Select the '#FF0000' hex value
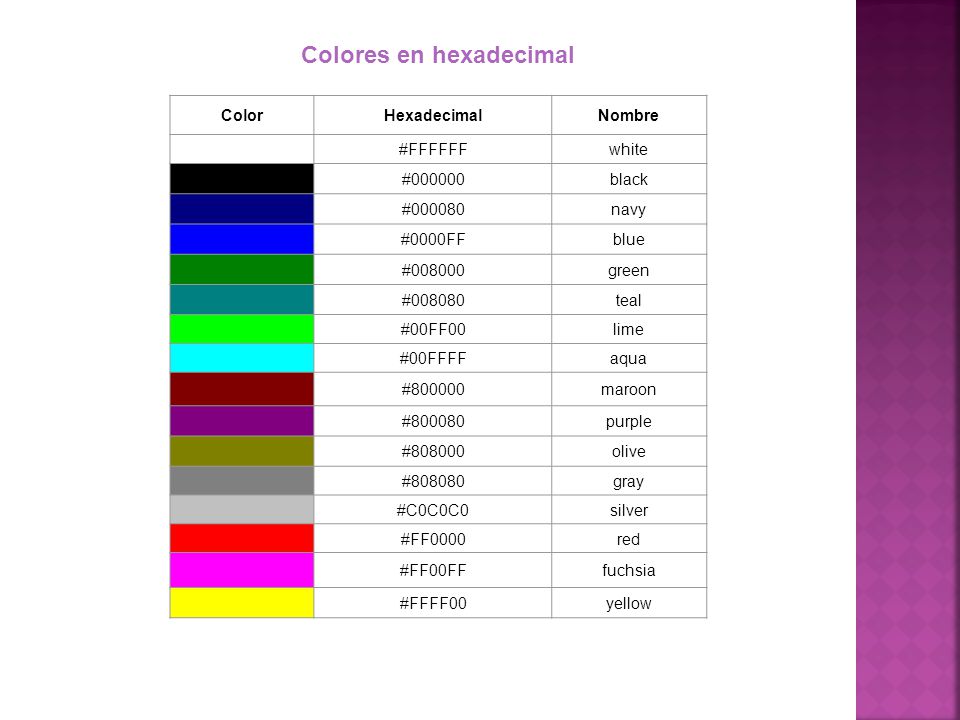Image resolution: width=960 pixels, height=720 pixels. 433,539
